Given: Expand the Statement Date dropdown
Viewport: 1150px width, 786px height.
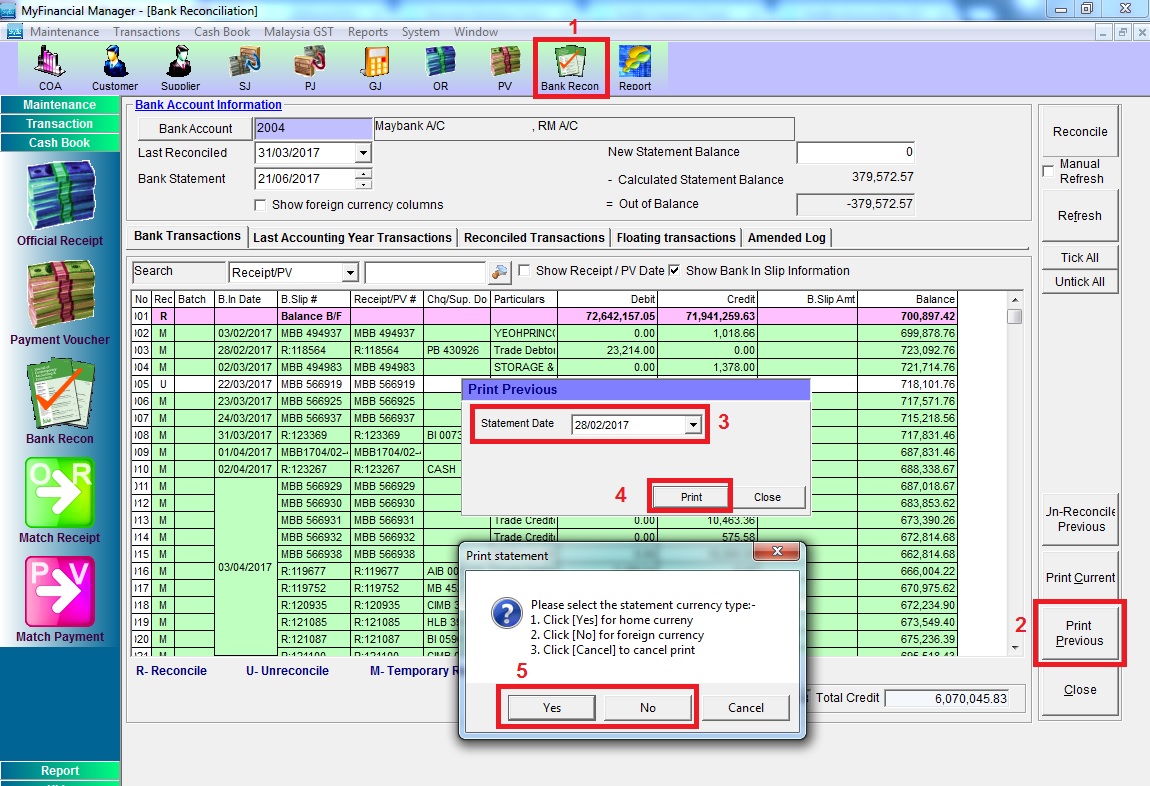Looking at the screenshot, I should pyautogui.click(x=693, y=425).
